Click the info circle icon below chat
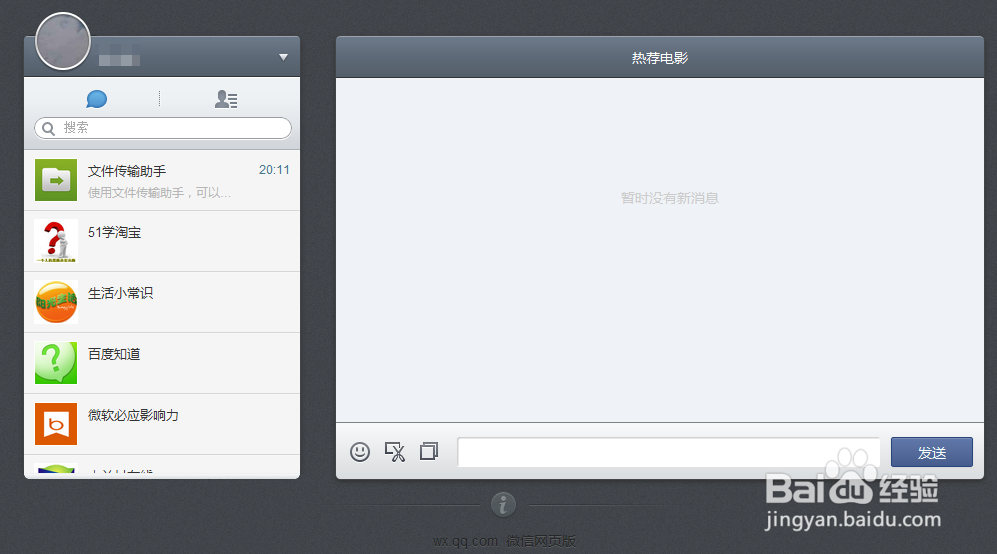Image resolution: width=997 pixels, height=554 pixels. pyautogui.click(x=504, y=505)
